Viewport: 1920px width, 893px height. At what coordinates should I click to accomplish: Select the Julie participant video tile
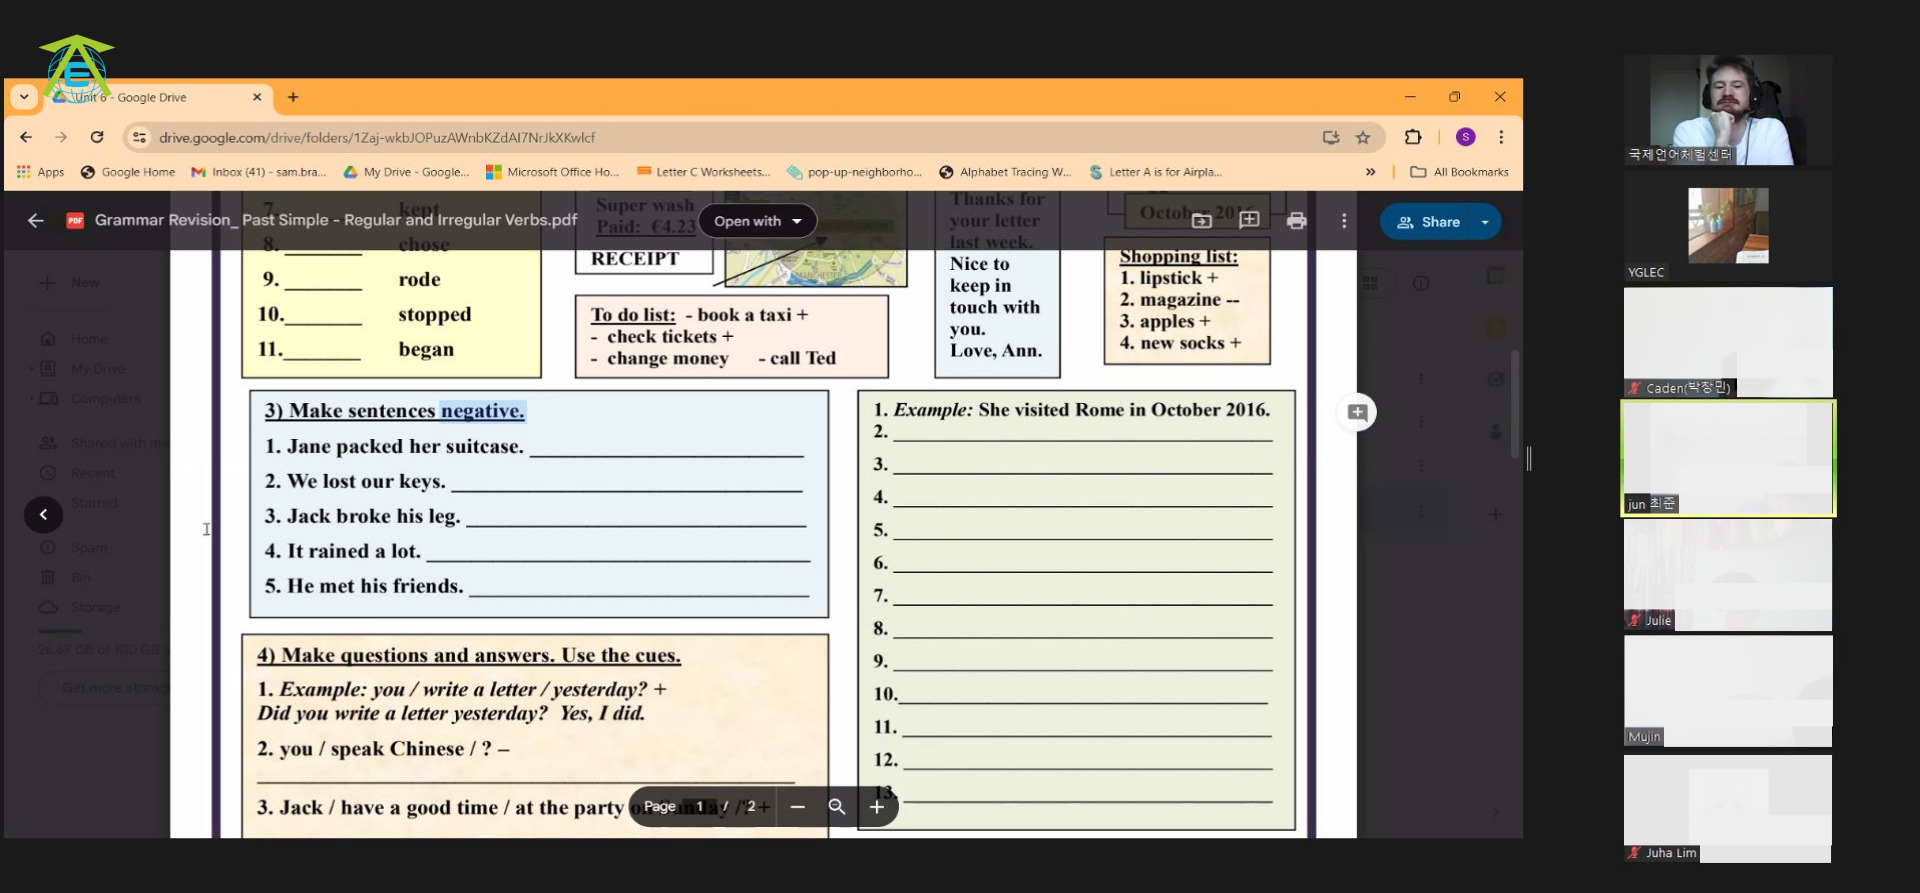(x=1728, y=575)
